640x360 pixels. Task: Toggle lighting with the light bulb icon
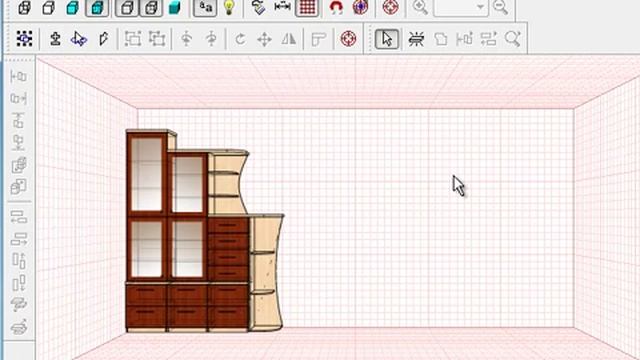[x=229, y=8]
